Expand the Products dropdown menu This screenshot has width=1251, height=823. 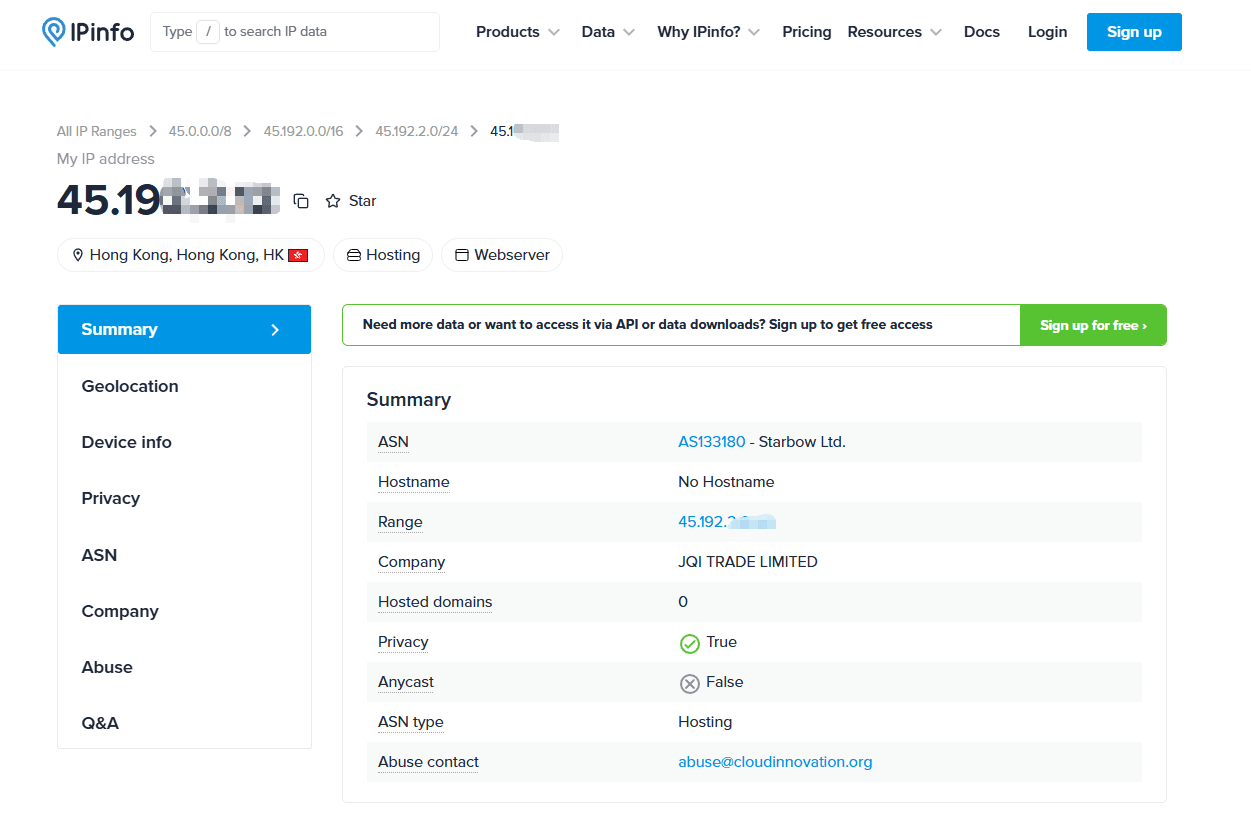pyautogui.click(x=518, y=32)
